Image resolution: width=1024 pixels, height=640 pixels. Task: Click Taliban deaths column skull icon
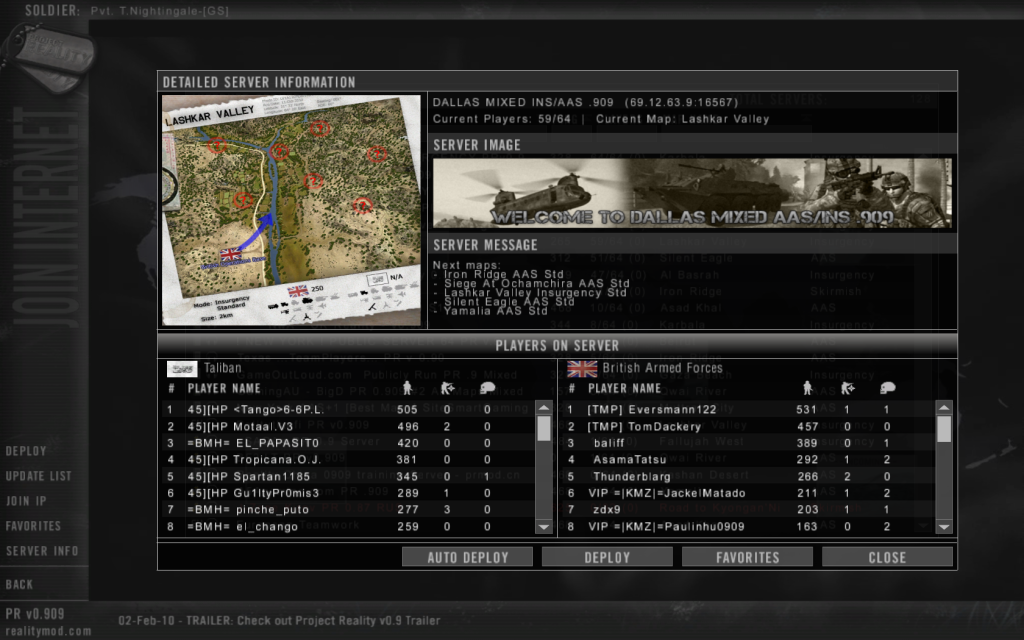point(487,388)
